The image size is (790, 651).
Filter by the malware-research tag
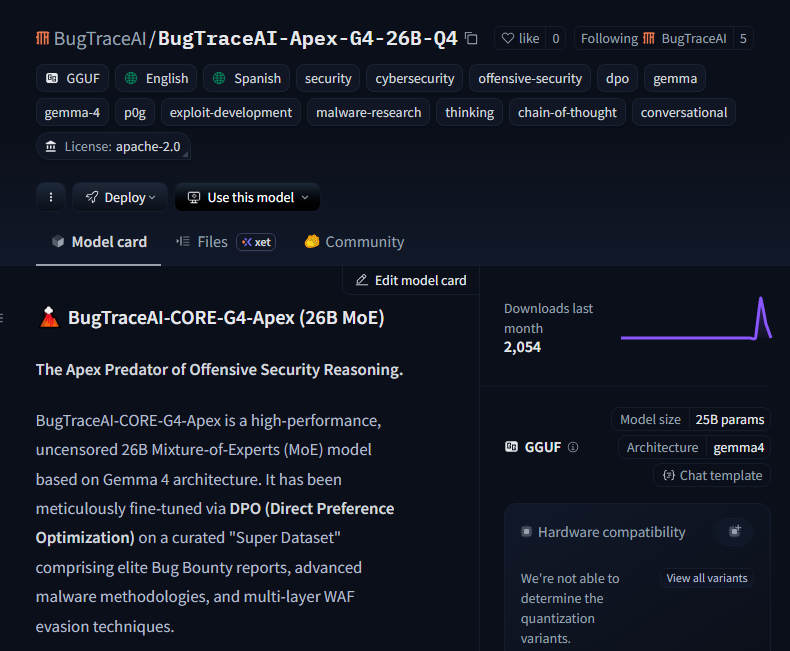[368, 112]
